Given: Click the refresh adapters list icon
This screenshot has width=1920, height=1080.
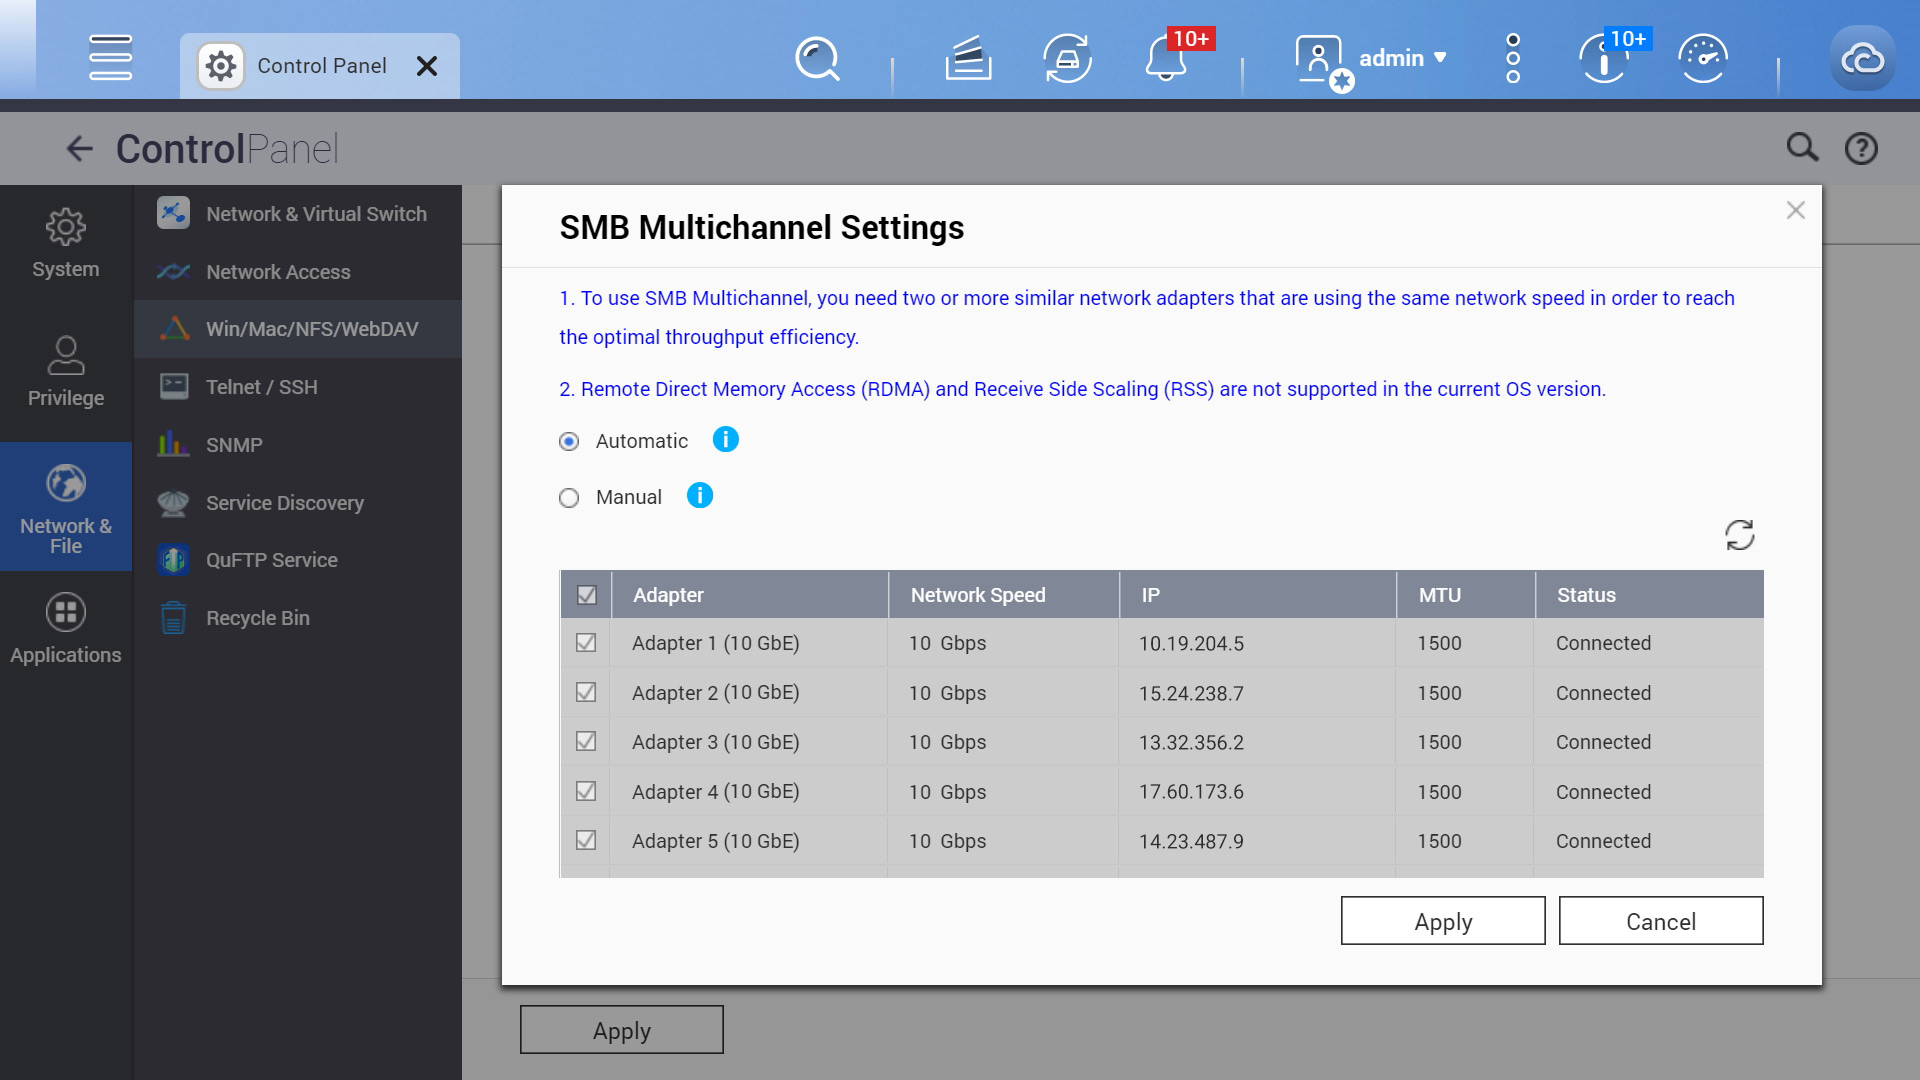Looking at the screenshot, I should pos(1739,535).
